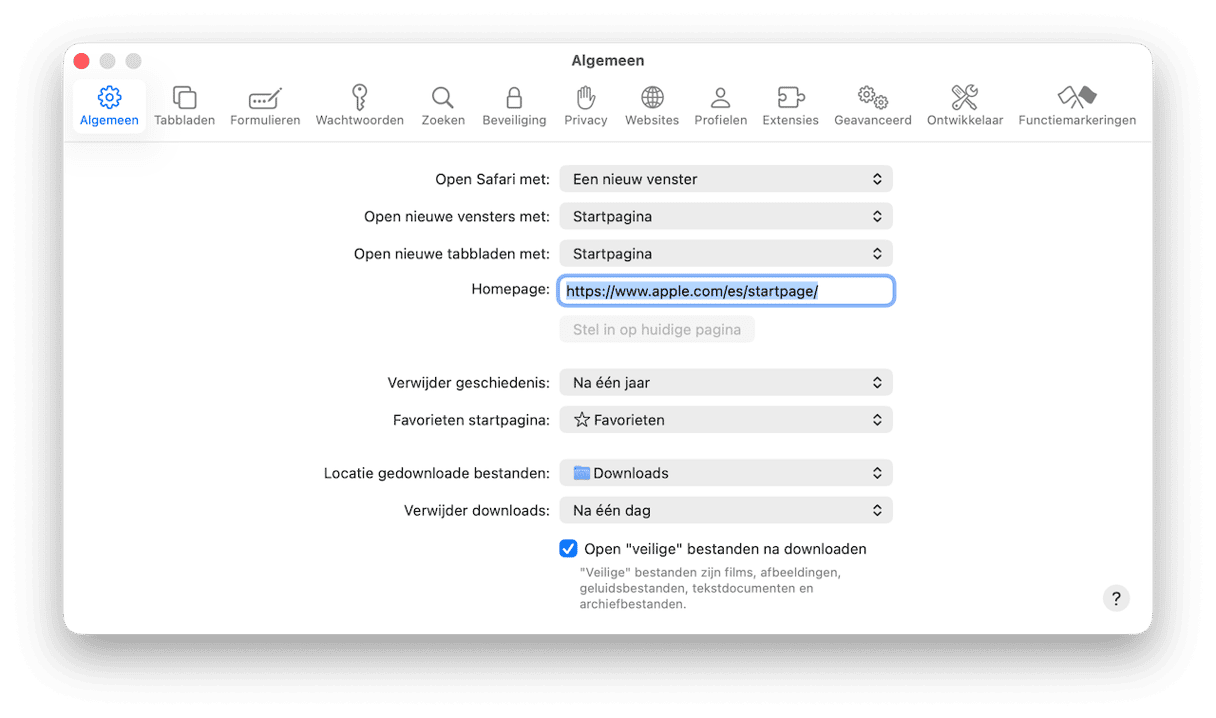
Task: Open the Geavanceerd gears pane
Action: click(x=873, y=106)
